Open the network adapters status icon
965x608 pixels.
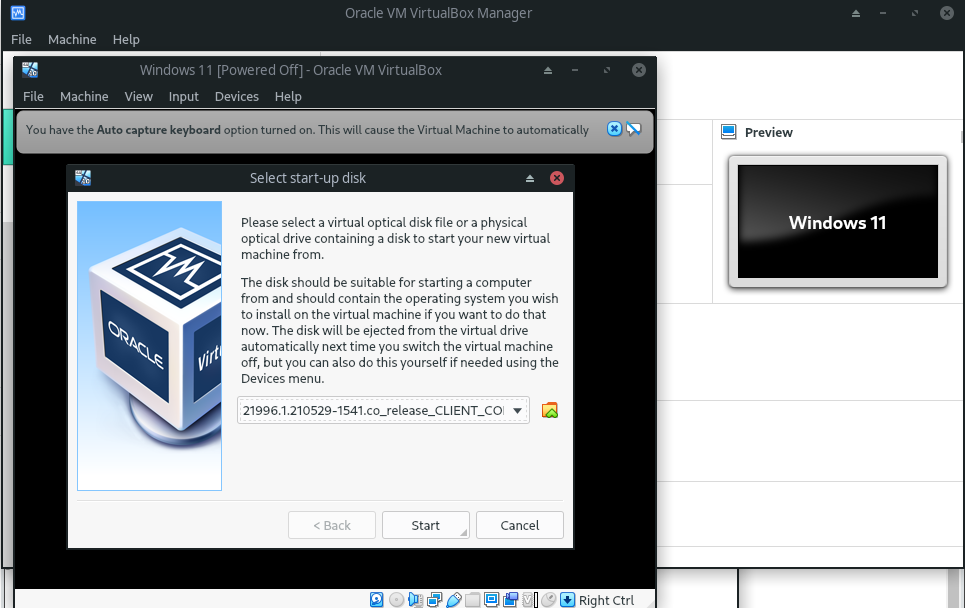pos(434,599)
